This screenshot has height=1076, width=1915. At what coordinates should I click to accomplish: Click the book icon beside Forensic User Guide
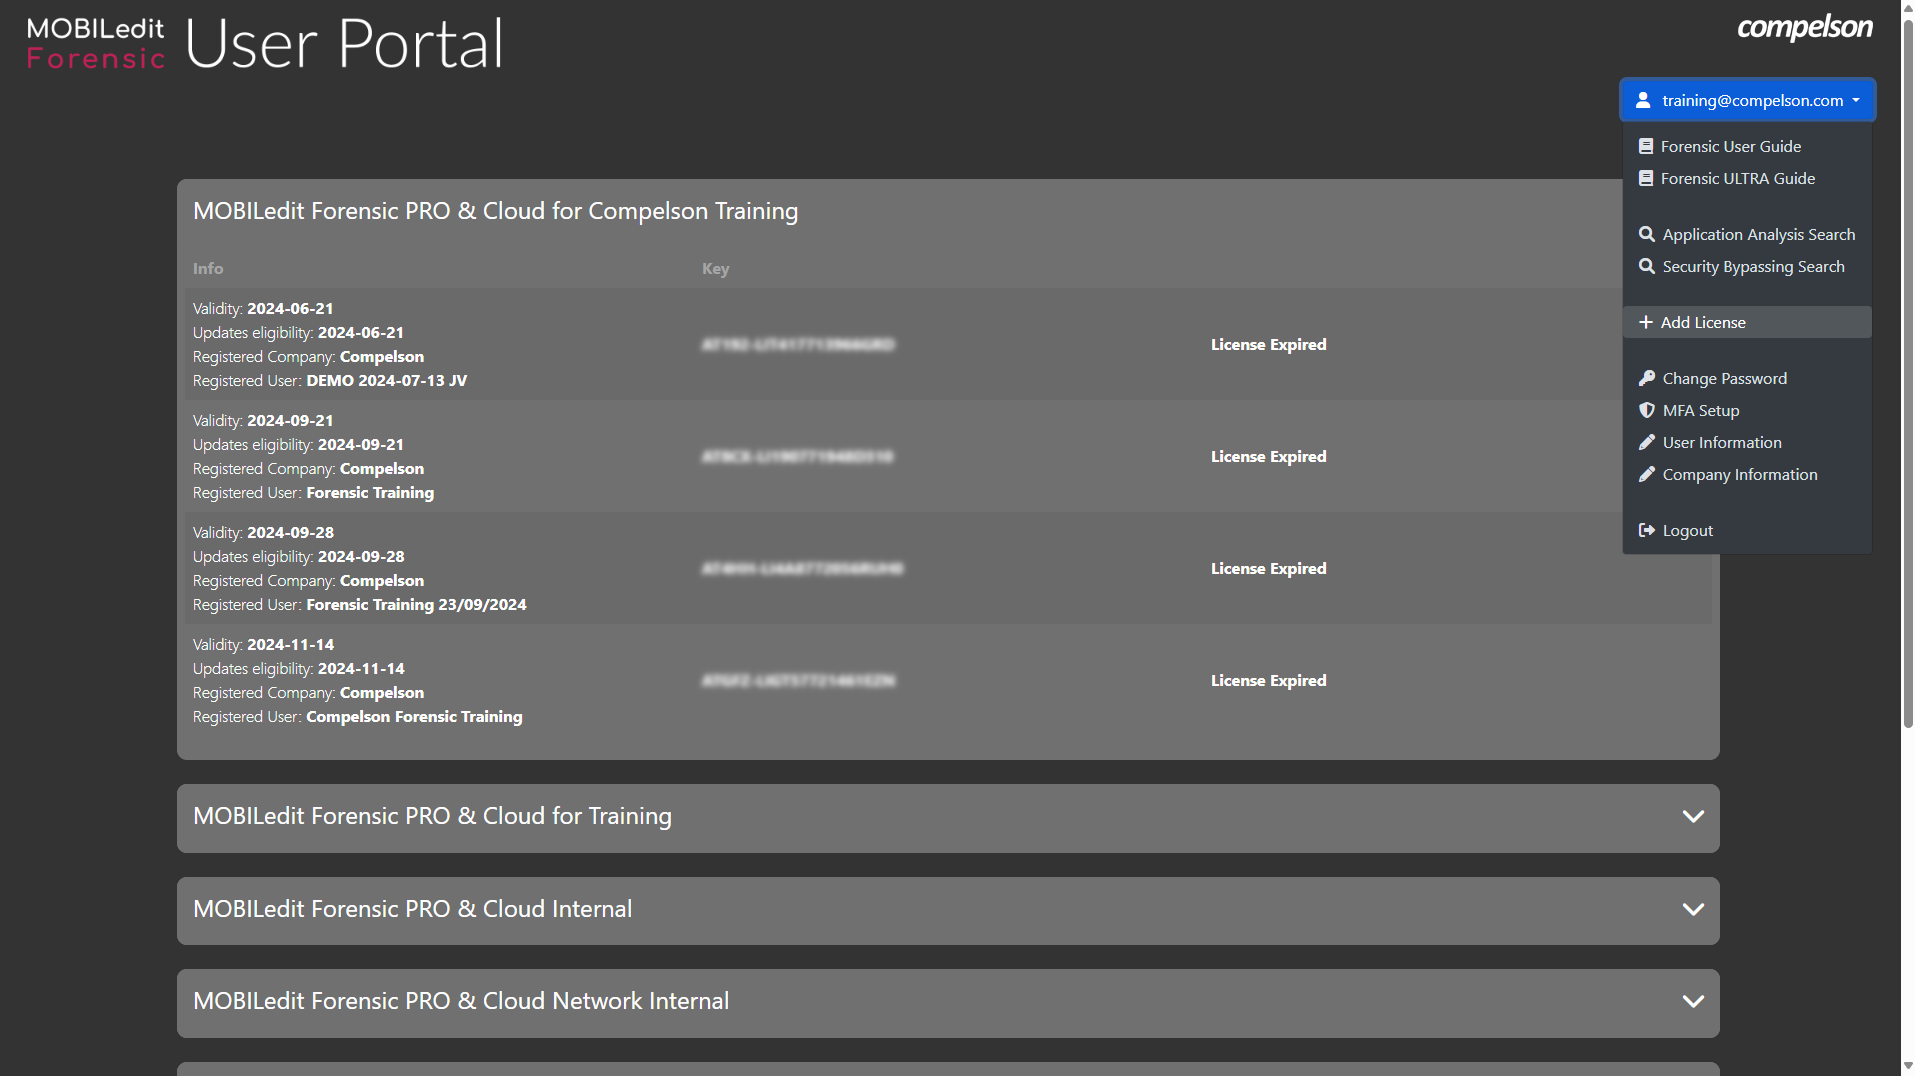1645,146
